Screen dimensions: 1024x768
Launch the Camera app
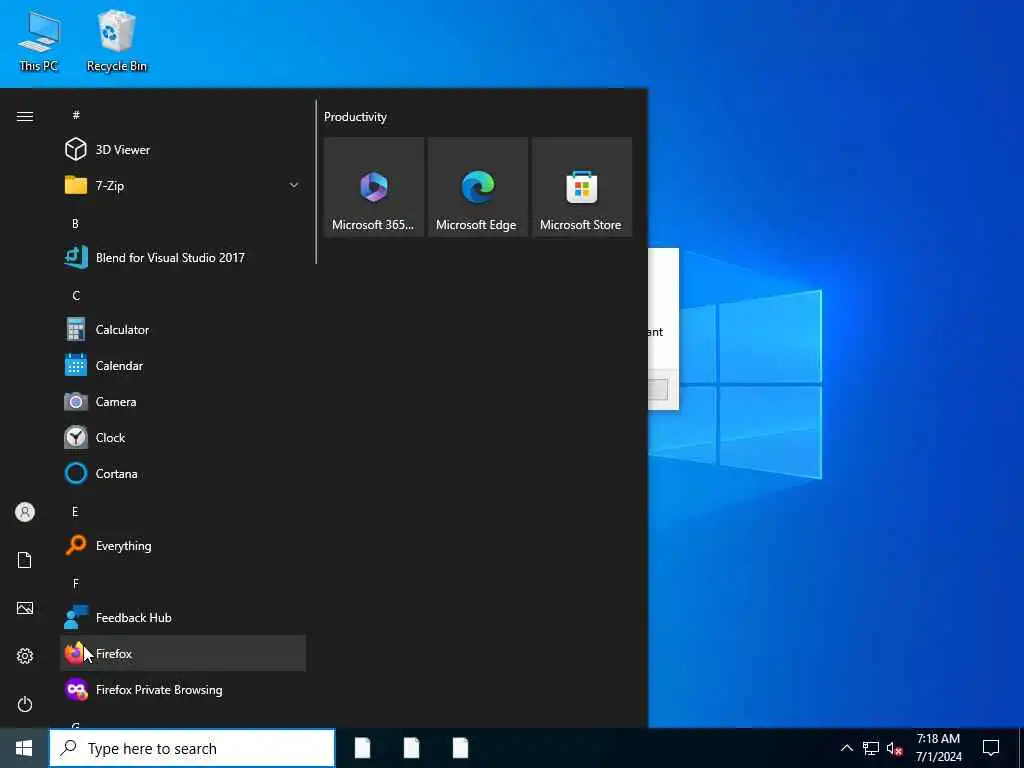click(x=183, y=402)
